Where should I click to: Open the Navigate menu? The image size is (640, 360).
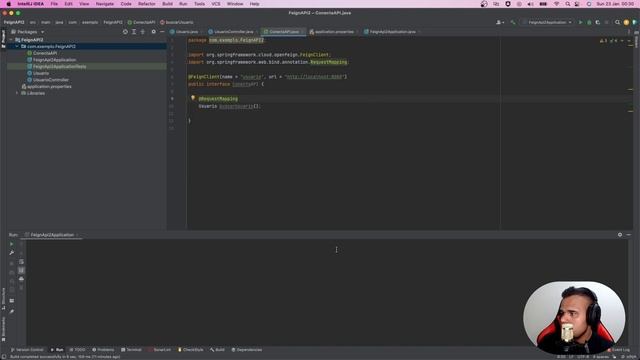[104, 4]
